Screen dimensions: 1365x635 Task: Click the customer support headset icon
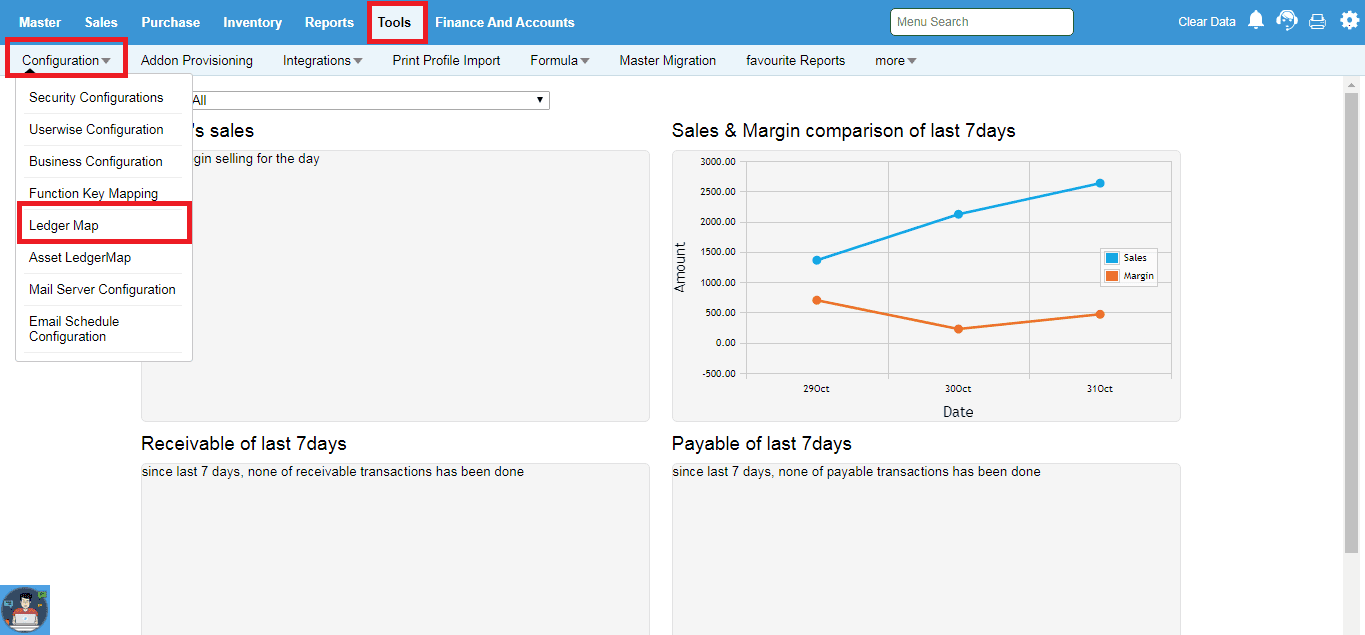click(1287, 21)
